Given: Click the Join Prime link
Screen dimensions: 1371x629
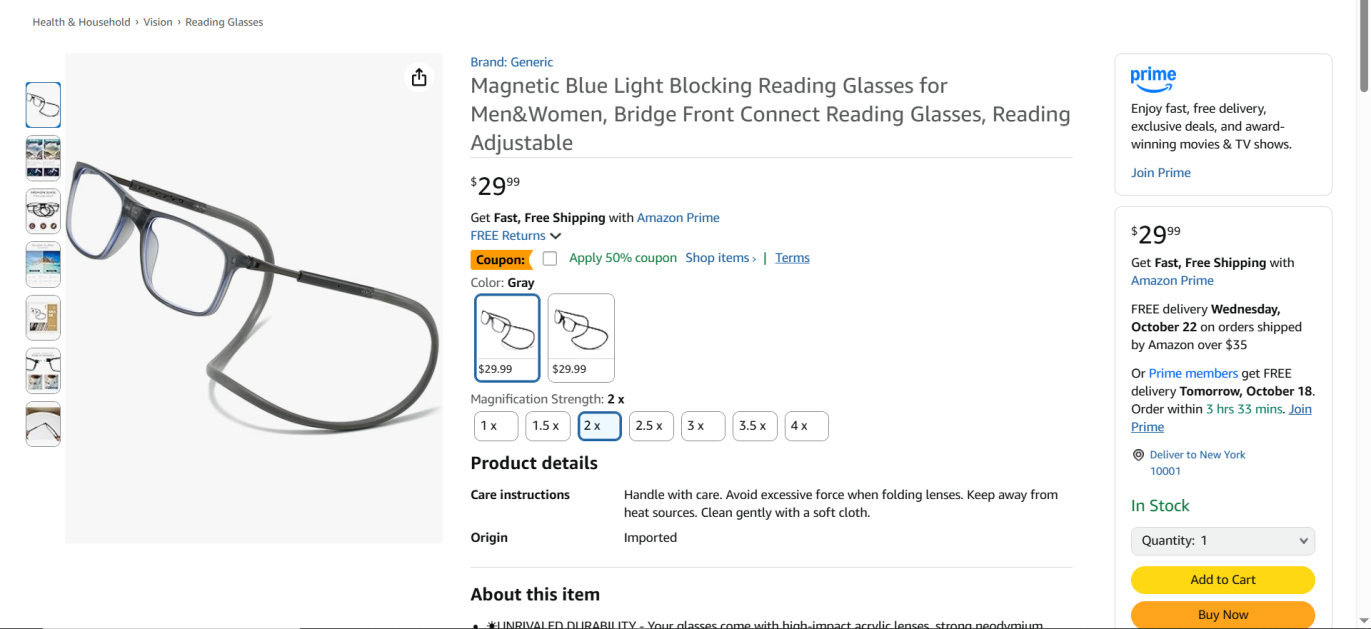Looking at the screenshot, I should [x=1160, y=173].
